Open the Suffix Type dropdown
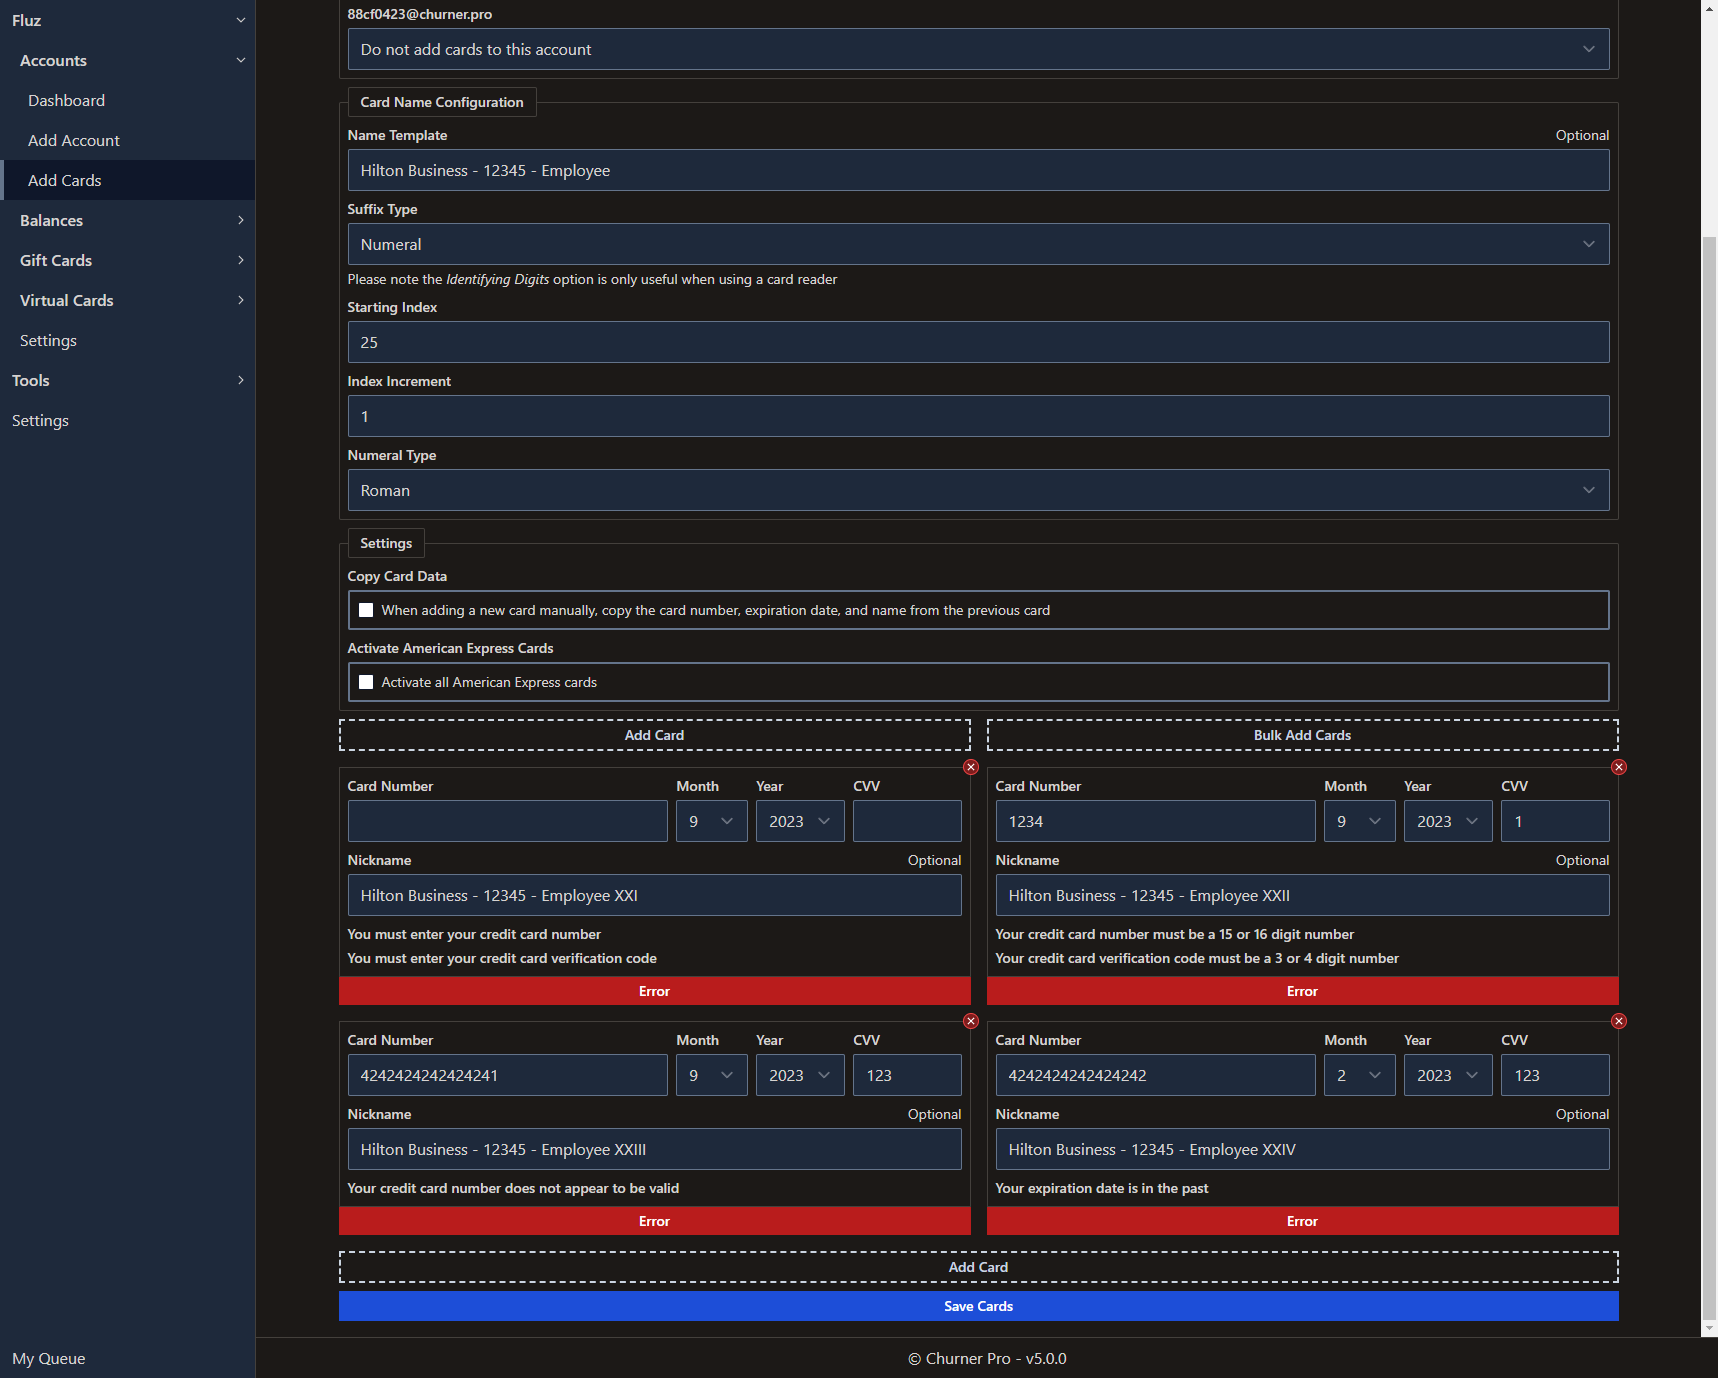 pyautogui.click(x=977, y=244)
